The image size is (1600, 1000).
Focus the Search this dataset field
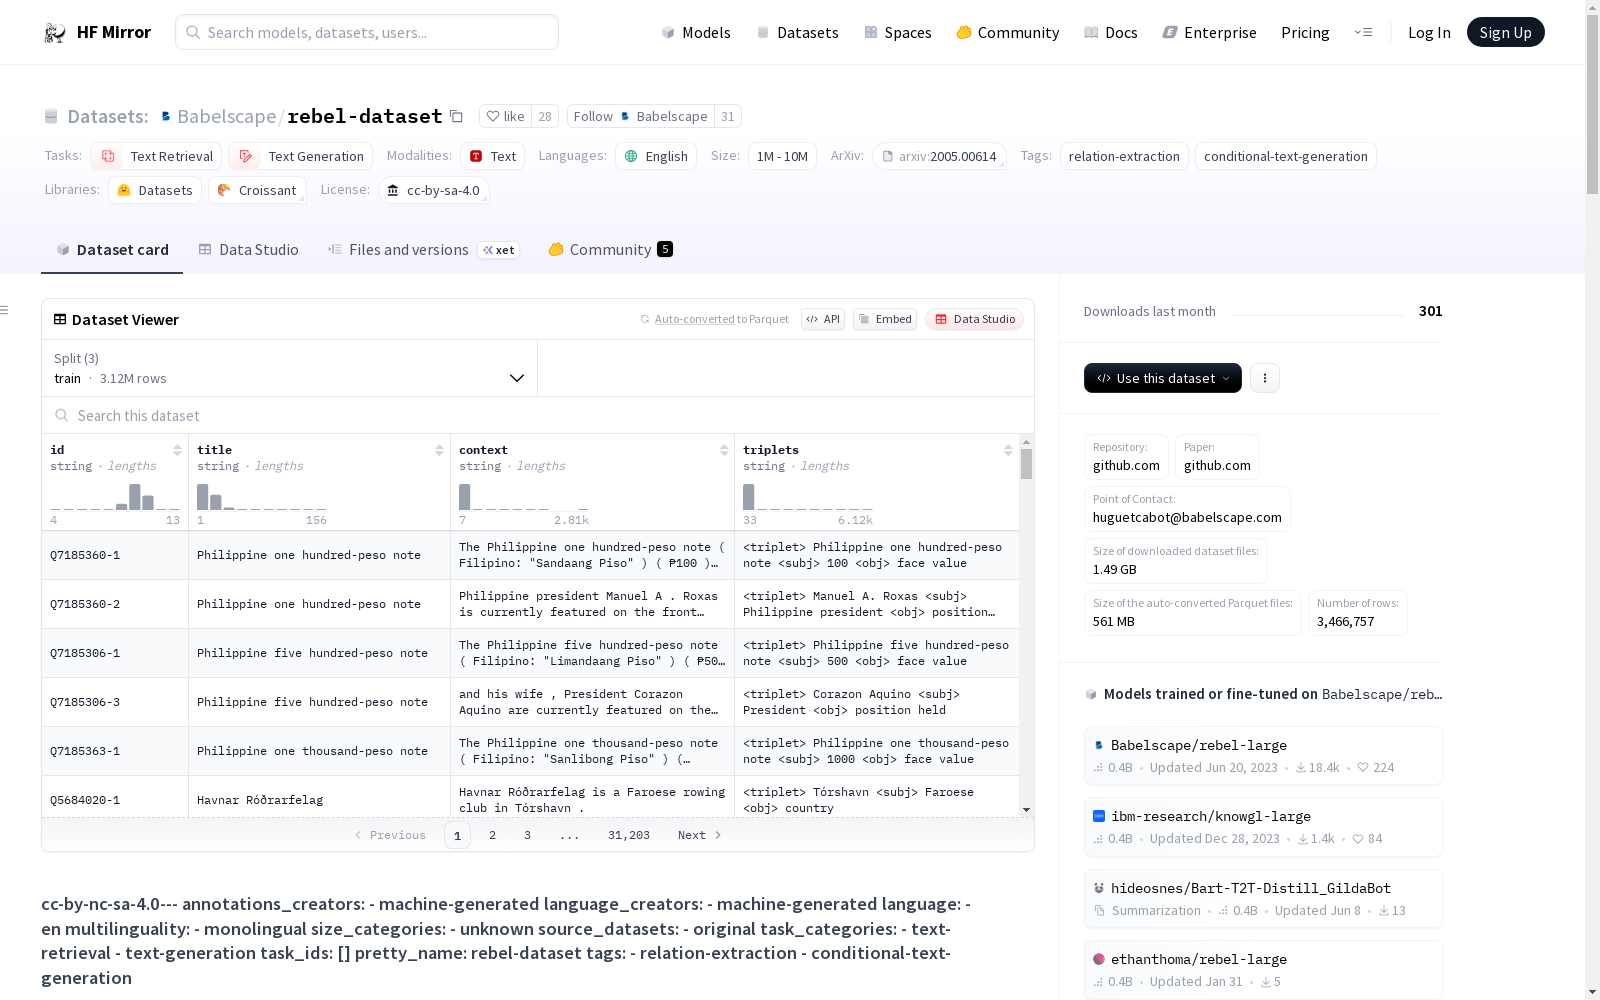(538, 415)
